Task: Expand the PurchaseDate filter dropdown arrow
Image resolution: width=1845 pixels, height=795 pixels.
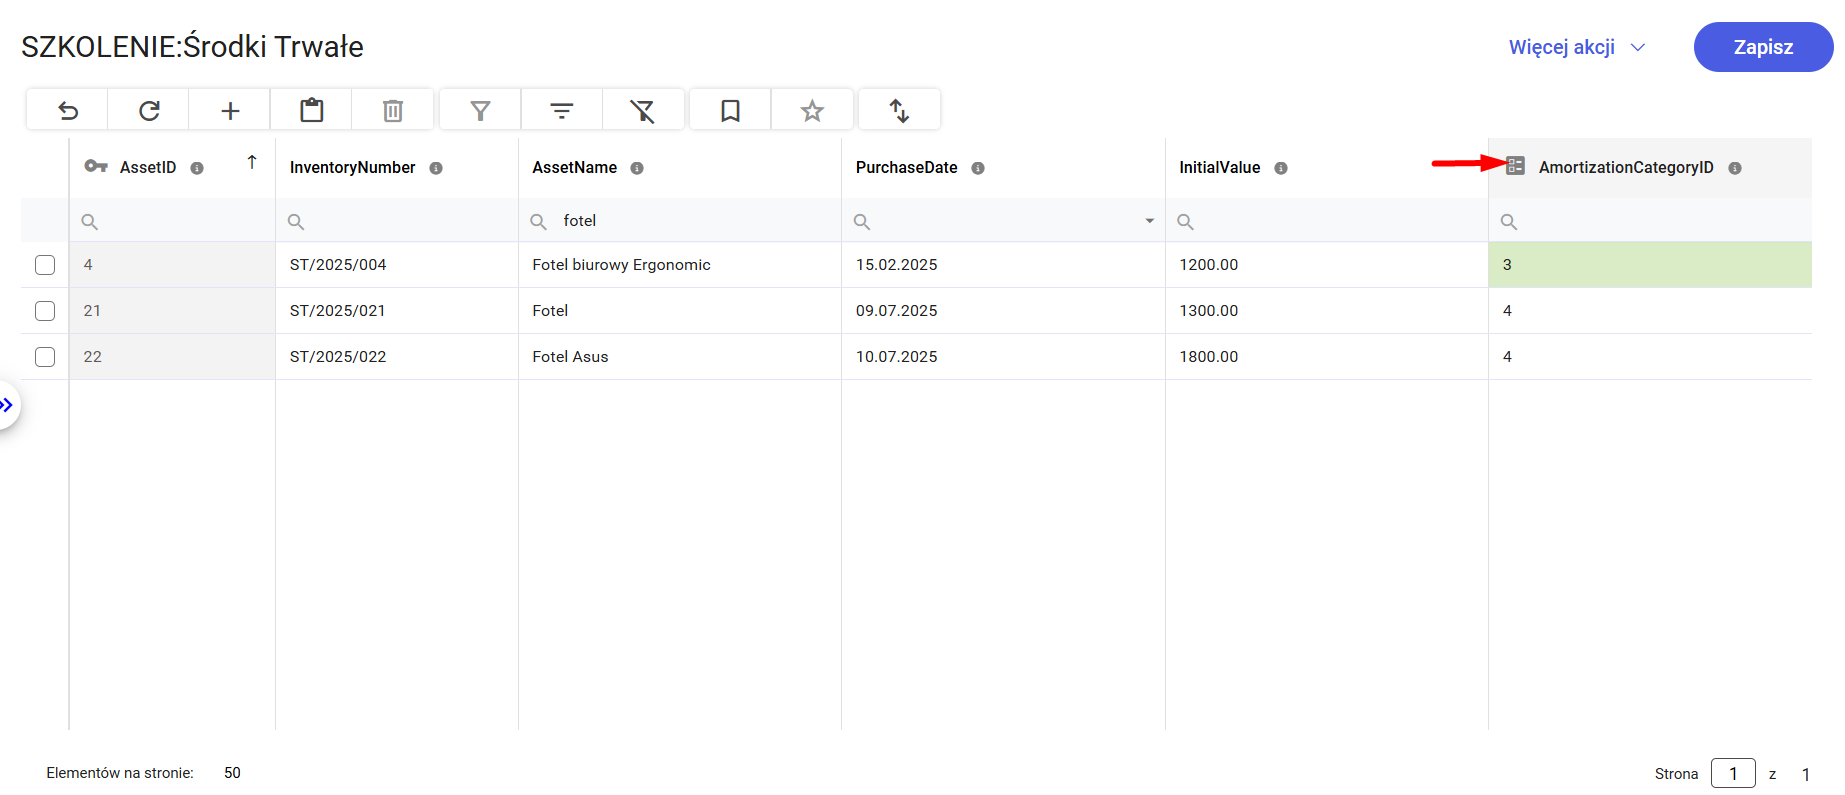Action: coord(1149,221)
